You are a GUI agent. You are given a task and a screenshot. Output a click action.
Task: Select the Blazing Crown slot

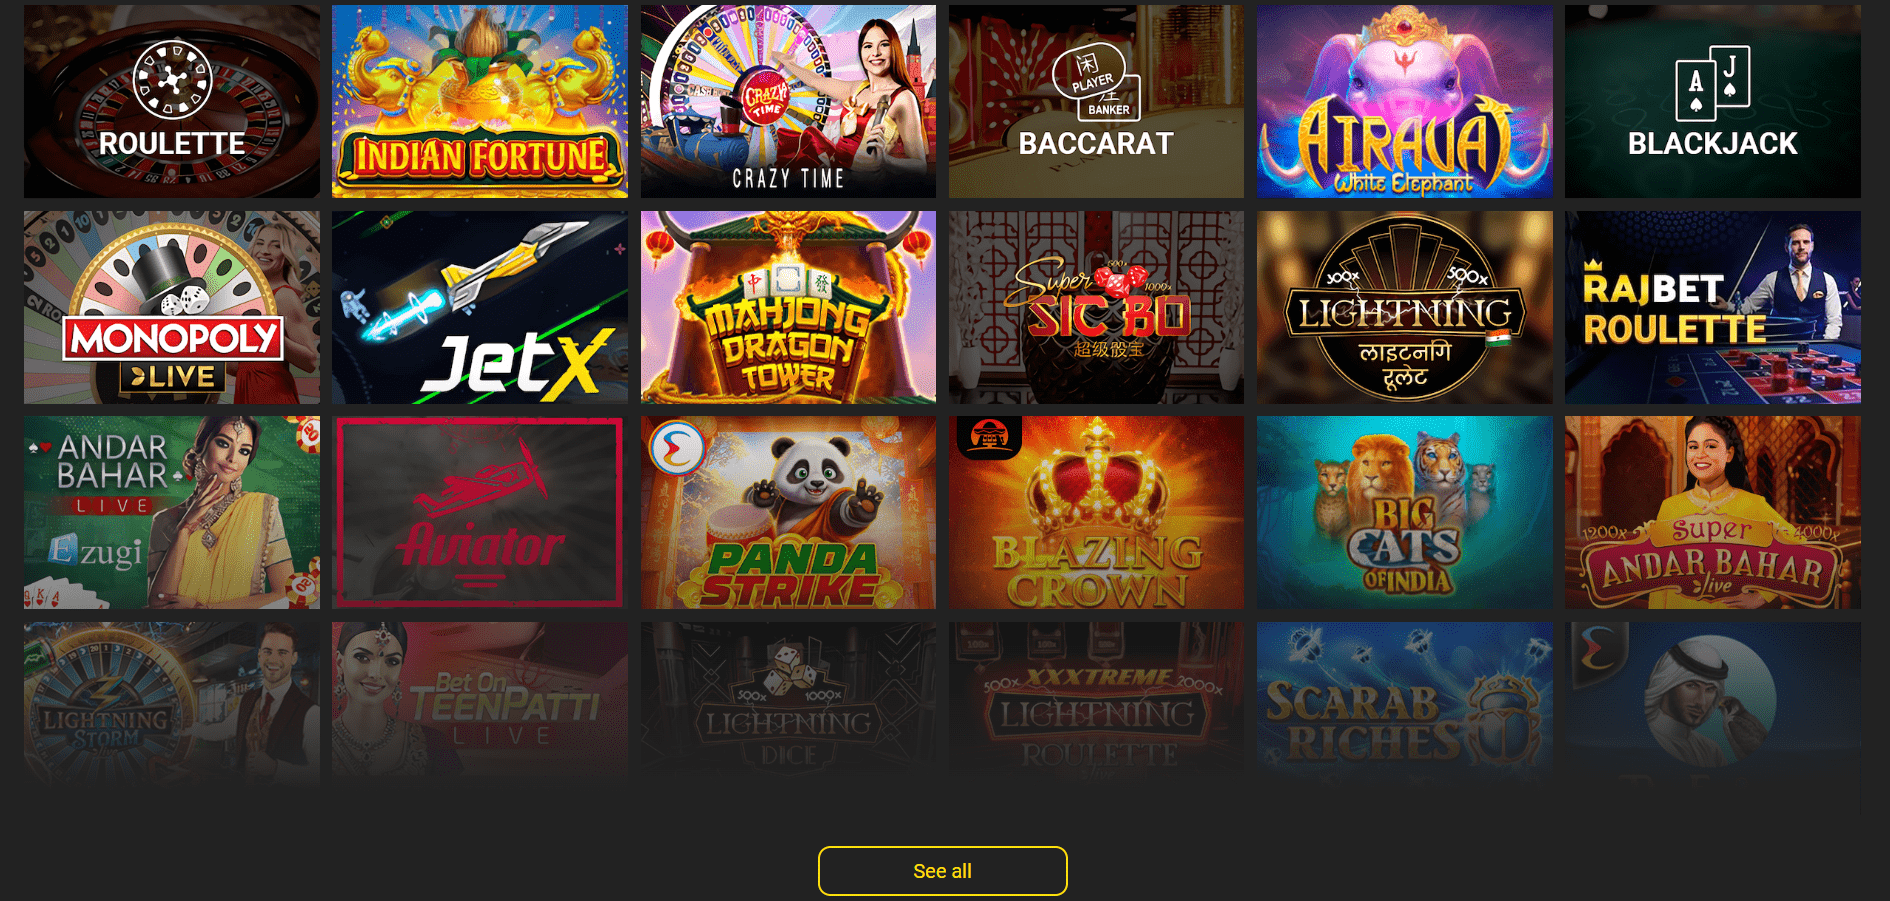(x=1096, y=513)
